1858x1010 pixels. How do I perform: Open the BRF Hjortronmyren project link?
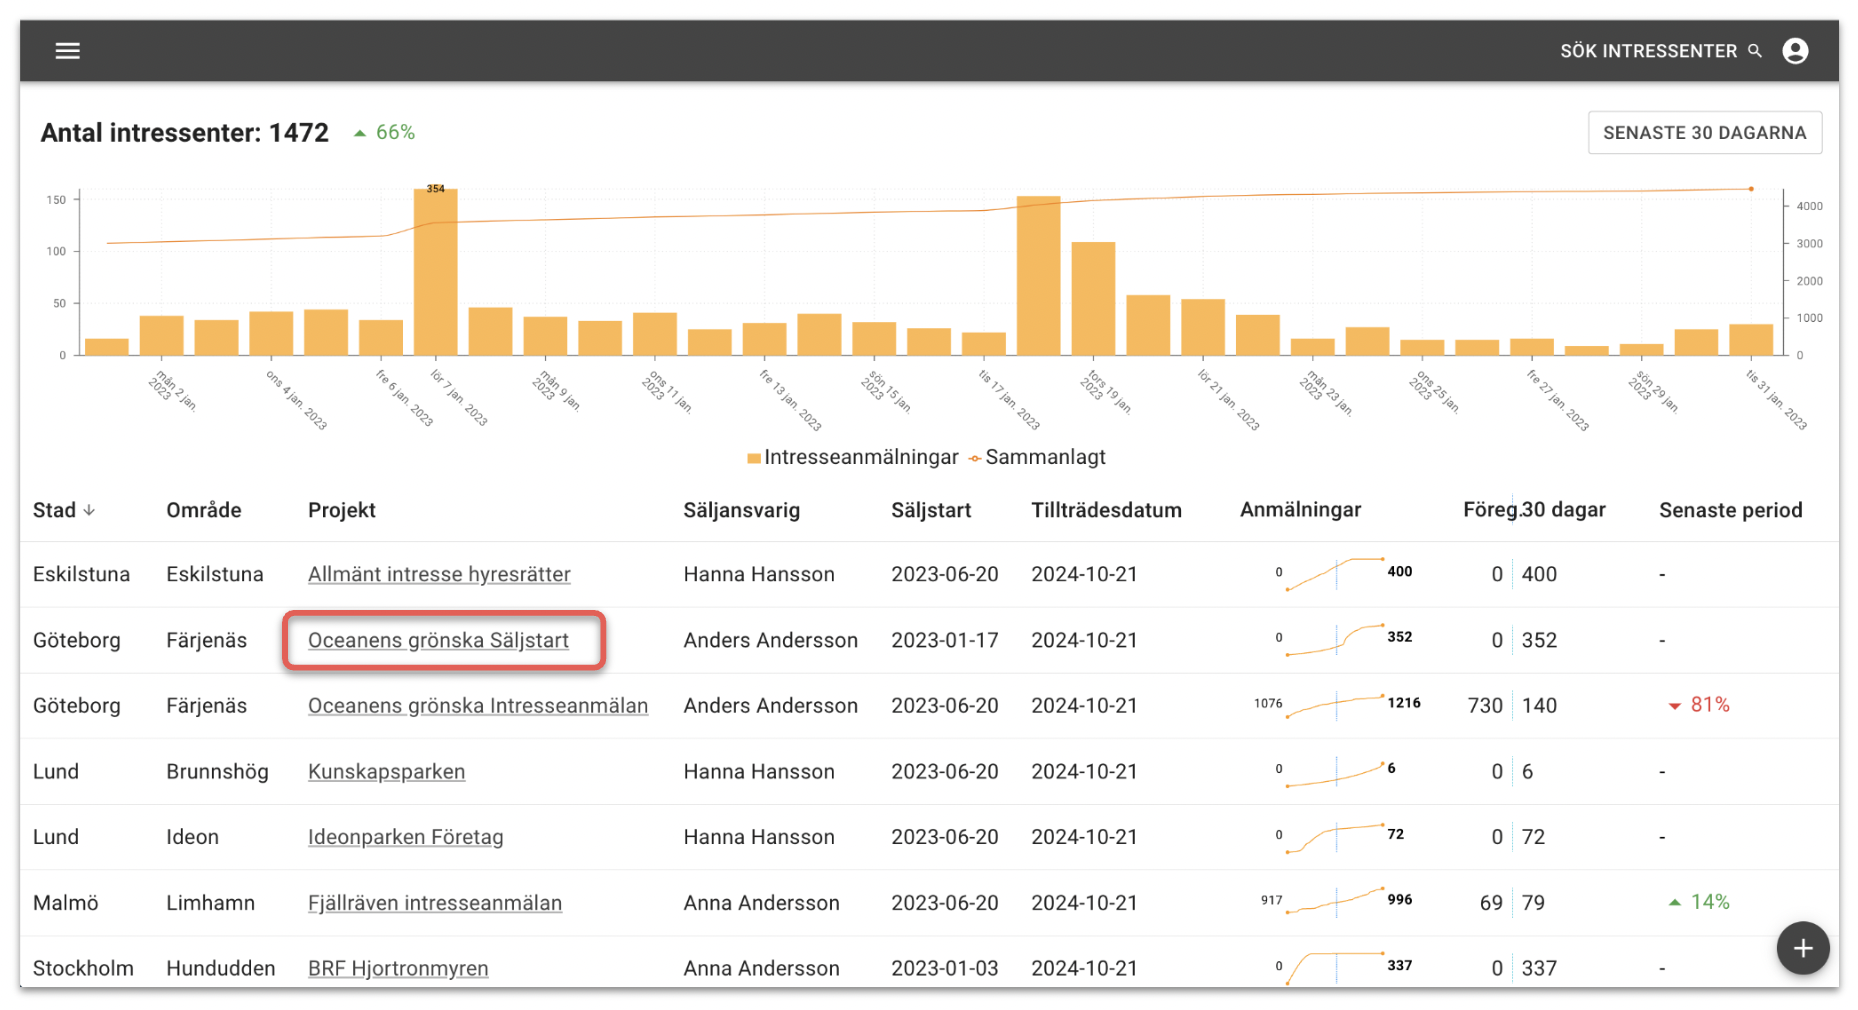(398, 968)
